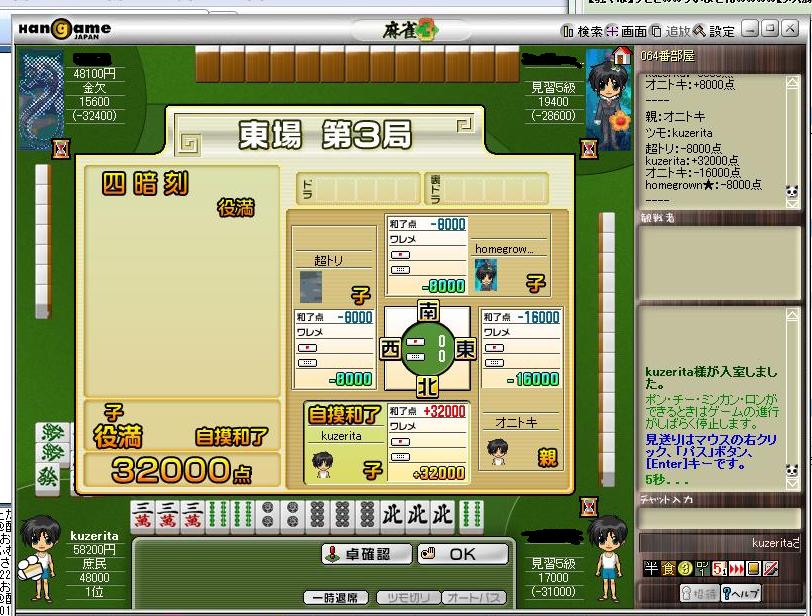Click the 招待 invite button

[x=699, y=593]
